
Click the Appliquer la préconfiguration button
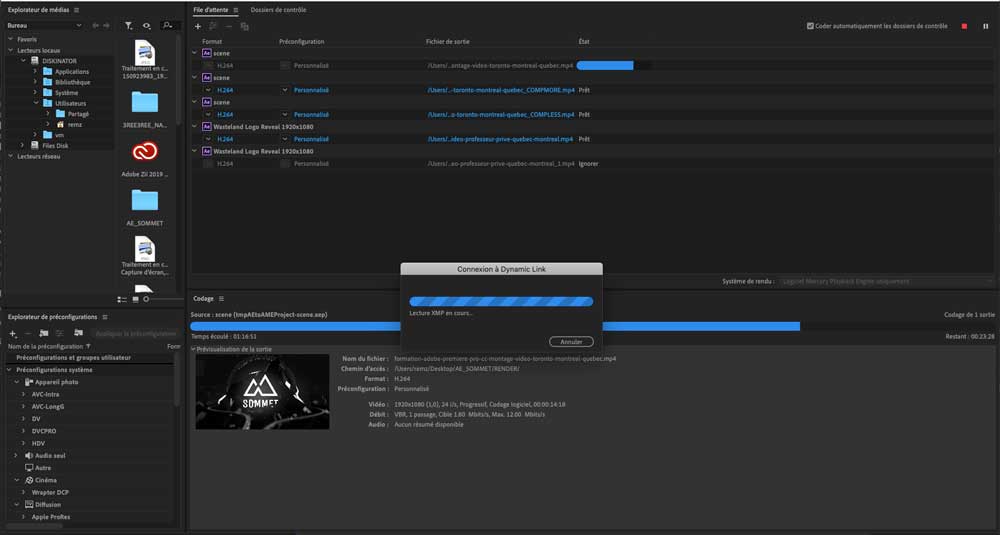(136, 333)
